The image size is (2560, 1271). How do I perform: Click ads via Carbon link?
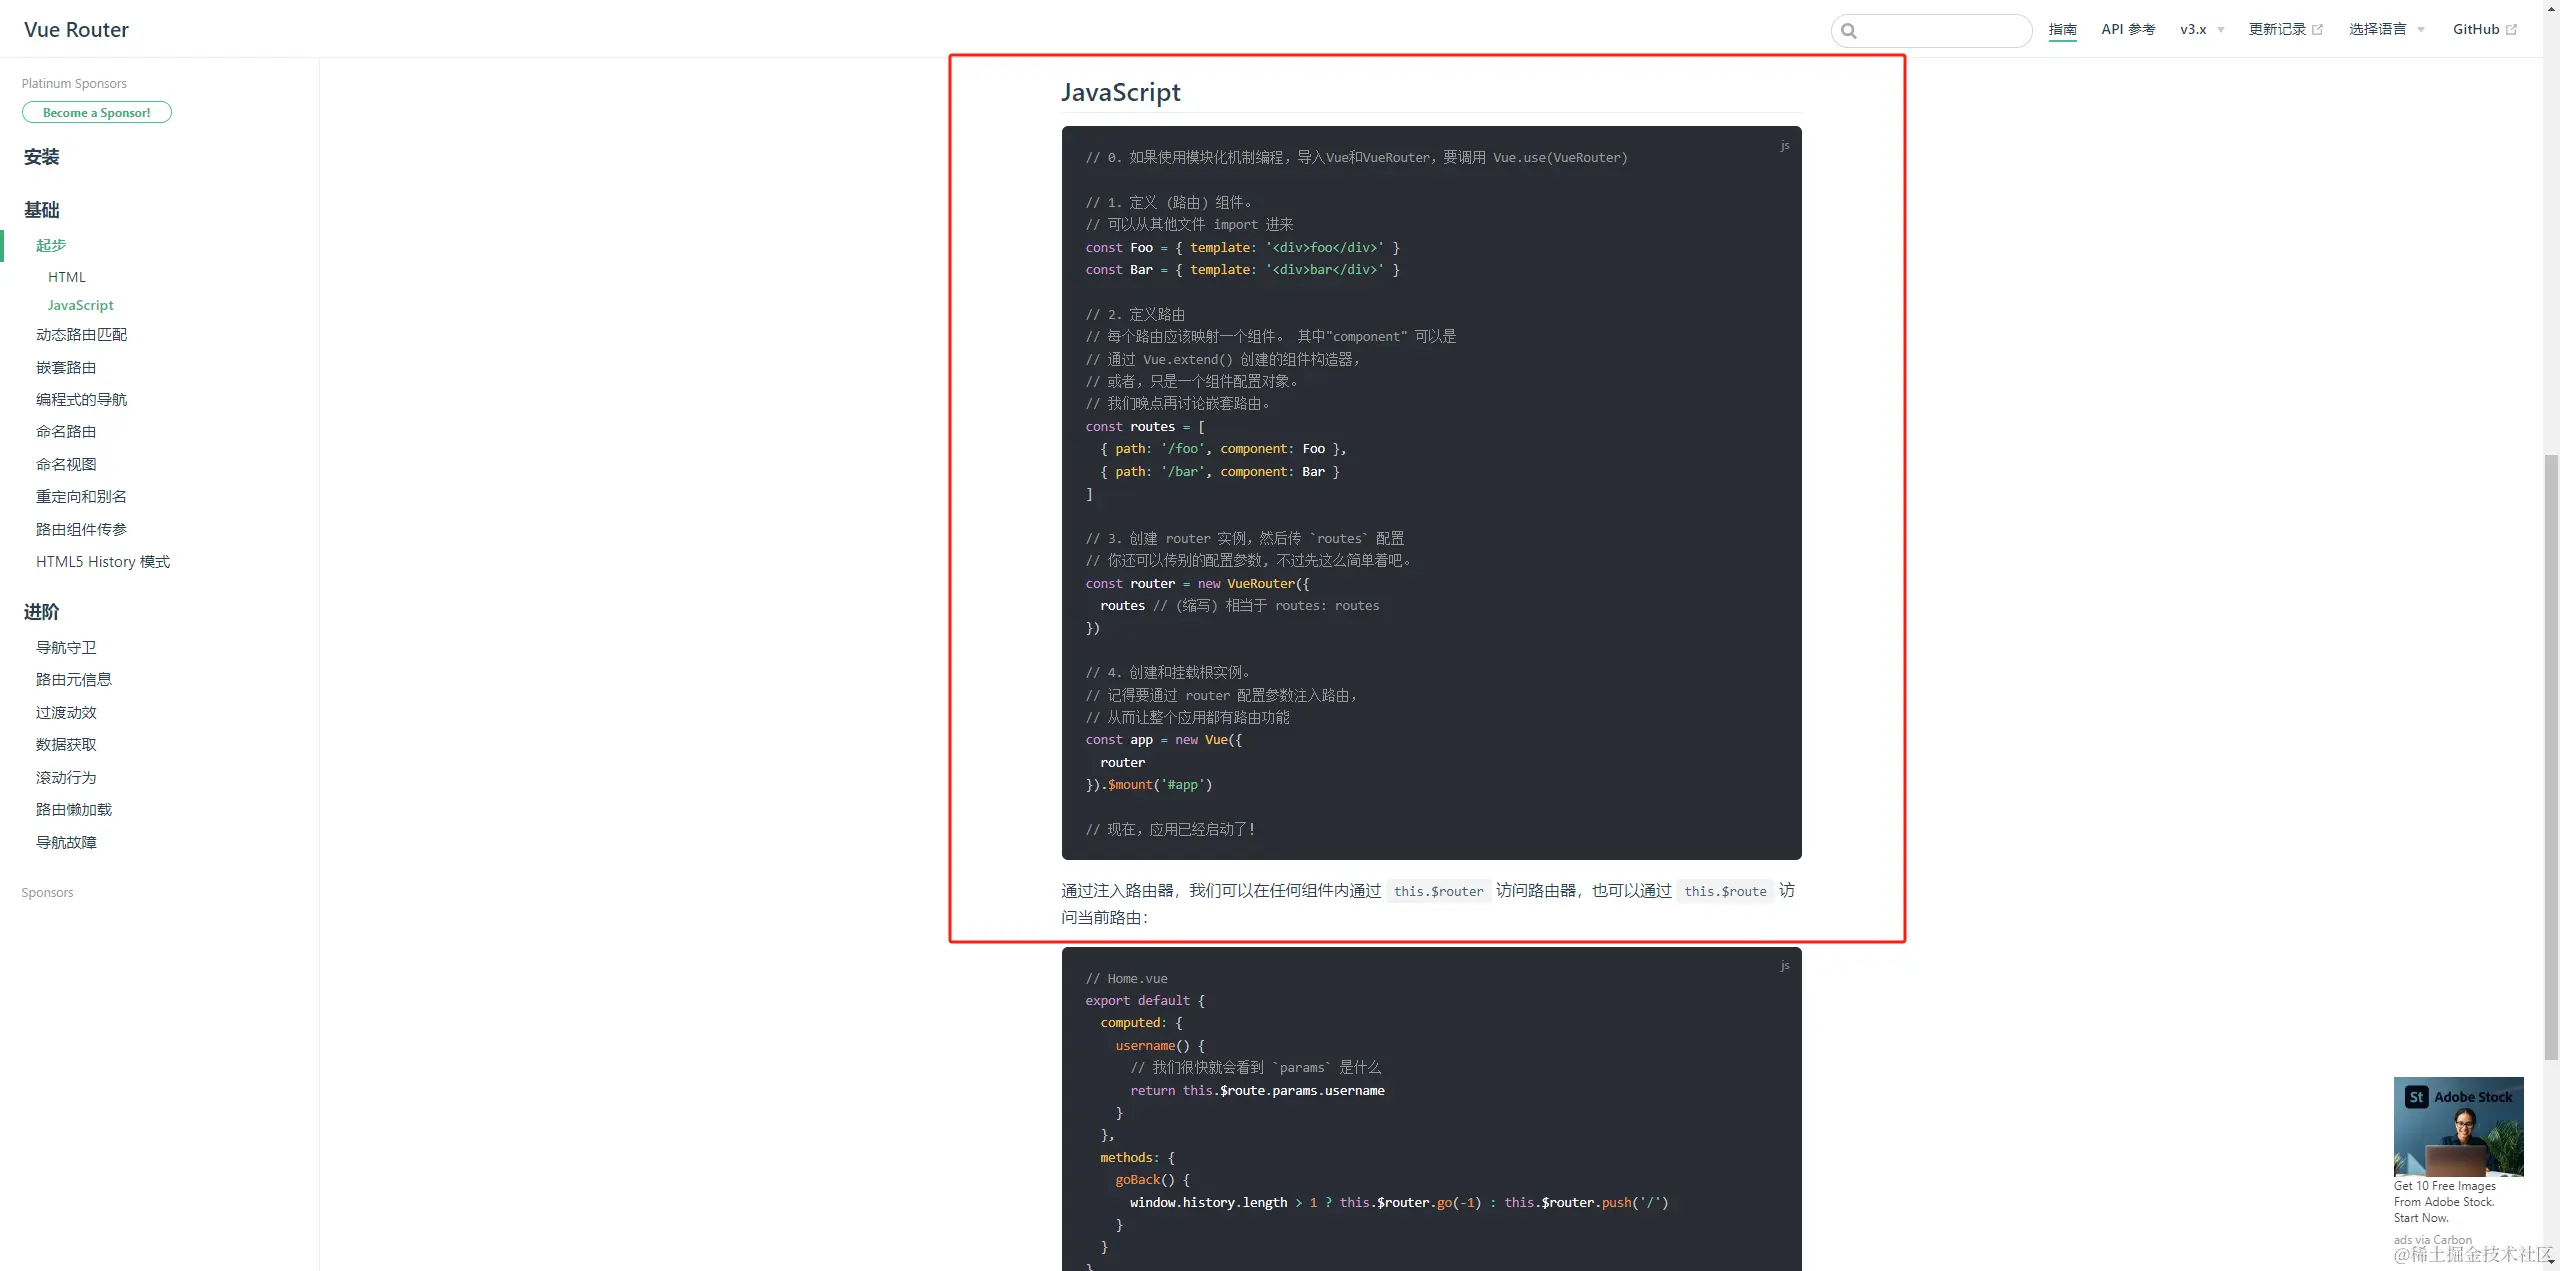(2432, 1239)
